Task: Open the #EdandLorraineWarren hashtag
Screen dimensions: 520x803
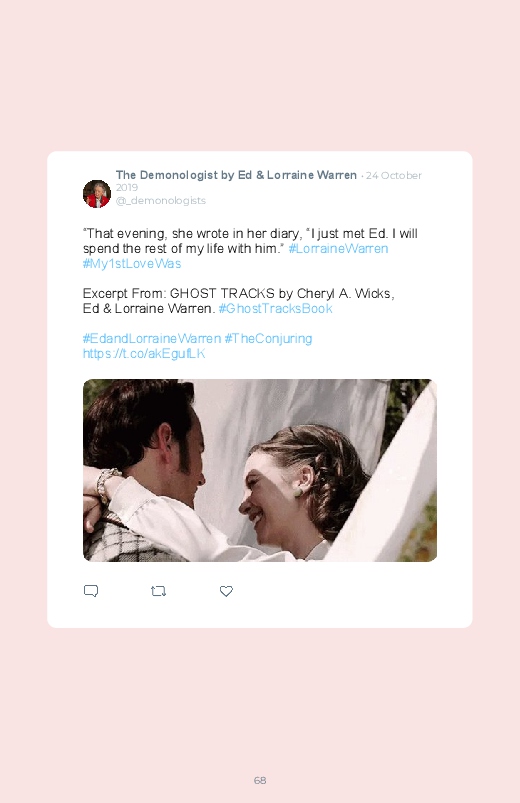Action: [152, 339]
